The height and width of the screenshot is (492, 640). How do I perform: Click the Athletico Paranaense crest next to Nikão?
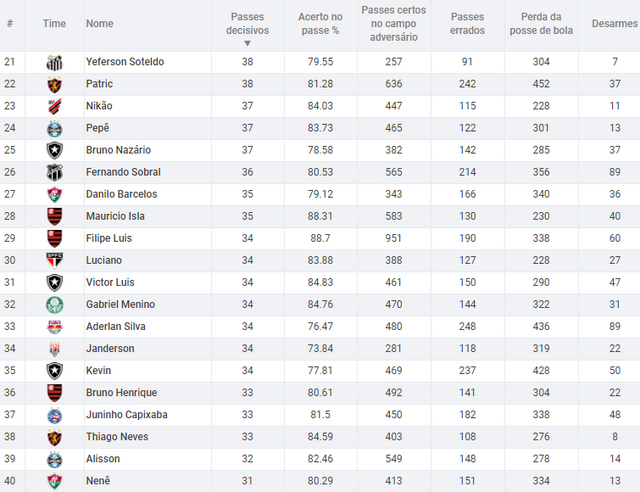point(54,107)
